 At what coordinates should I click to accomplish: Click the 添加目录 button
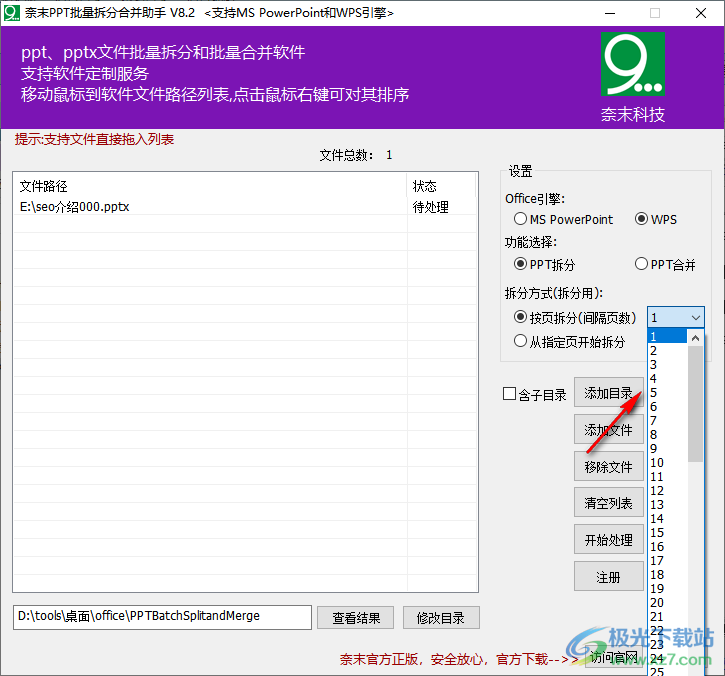[x=608, y=393]
